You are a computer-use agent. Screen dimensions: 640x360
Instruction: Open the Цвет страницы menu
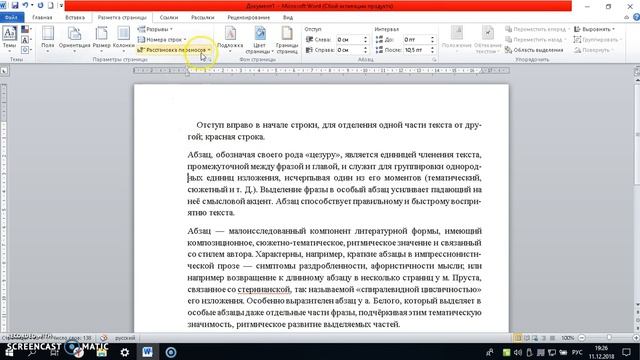pyautogui.click(x=259, y=39)
